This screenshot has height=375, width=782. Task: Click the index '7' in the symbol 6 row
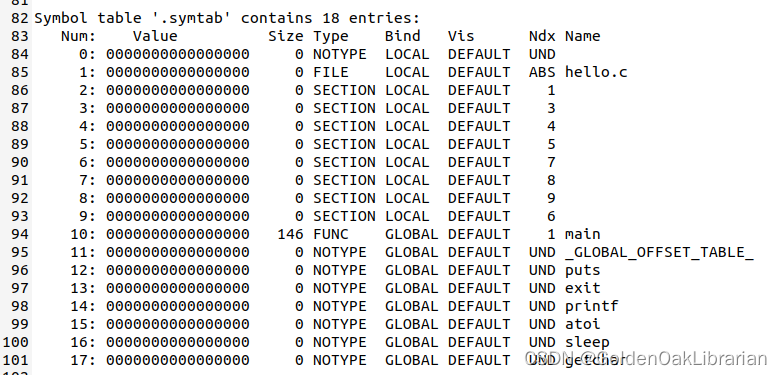(551, 162)
